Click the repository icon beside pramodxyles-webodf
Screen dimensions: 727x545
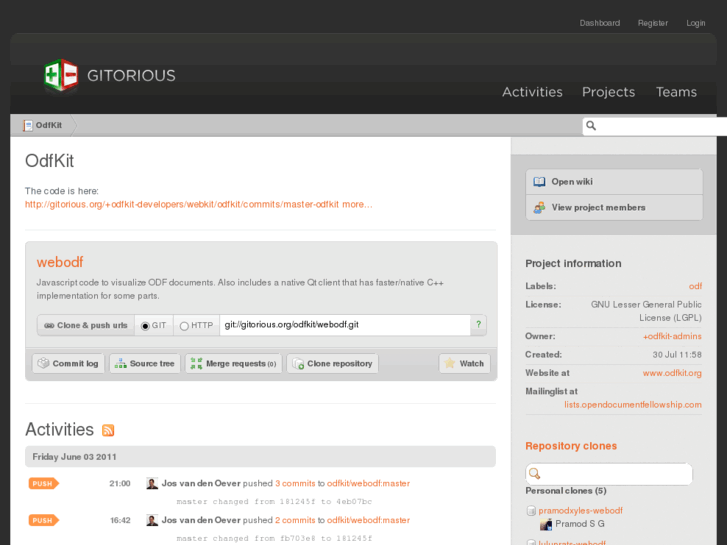(531, 511)
